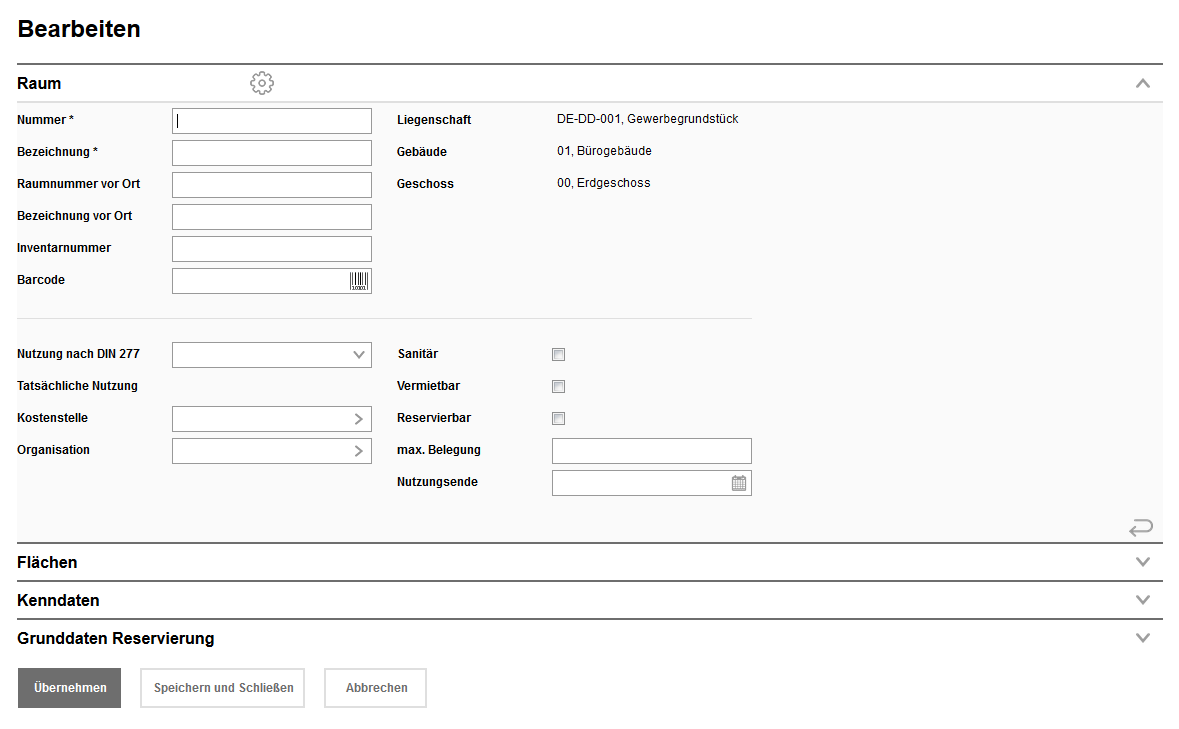The width and height of the screenshot is (1179, 729).
Task: Click the Übernehmen button
Action: click(69, 688)
